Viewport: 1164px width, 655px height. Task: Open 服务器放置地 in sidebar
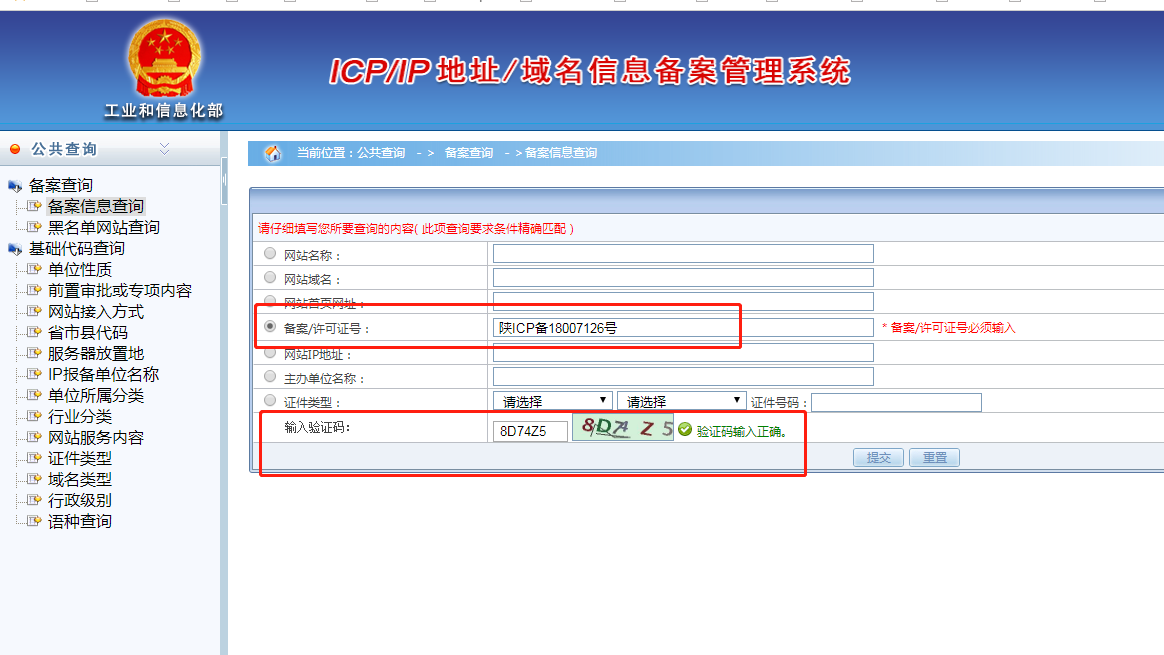95,353
